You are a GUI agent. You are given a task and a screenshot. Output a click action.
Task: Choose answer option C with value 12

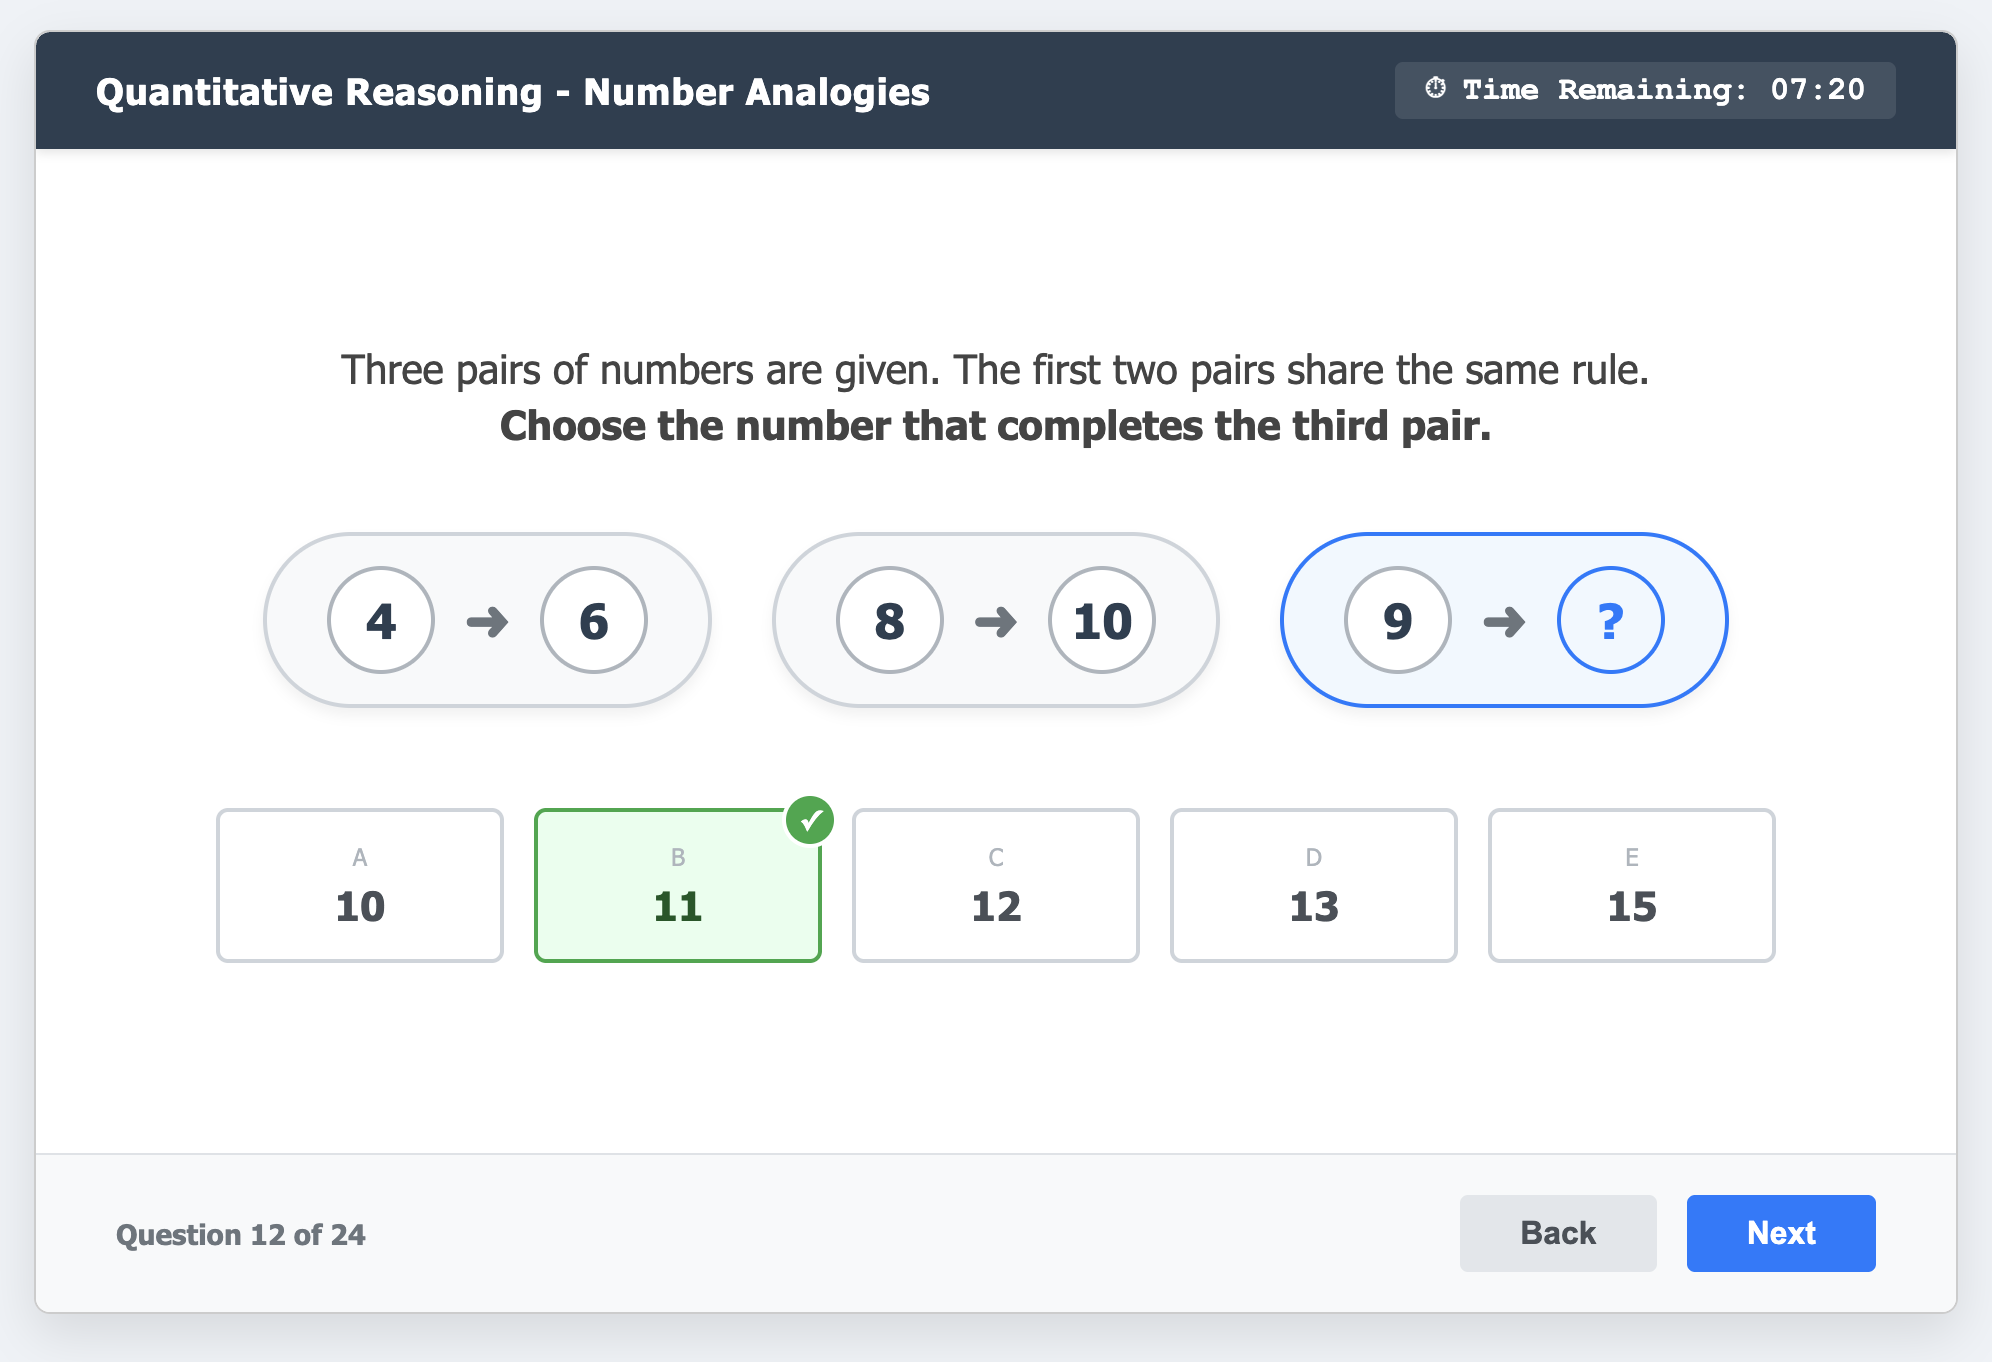[996, 886]
